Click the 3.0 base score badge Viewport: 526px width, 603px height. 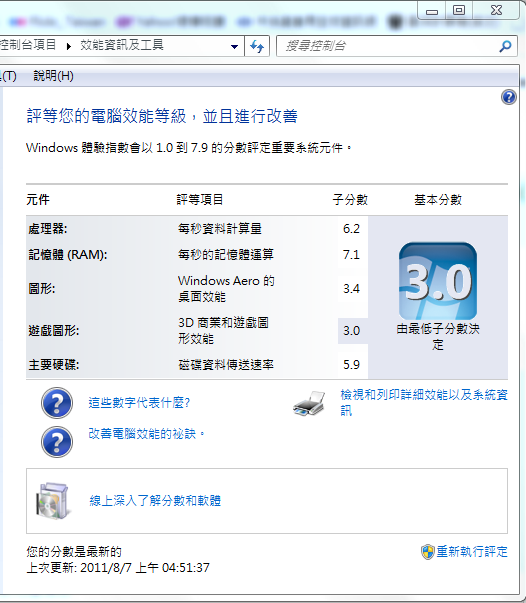coord(438,281)
